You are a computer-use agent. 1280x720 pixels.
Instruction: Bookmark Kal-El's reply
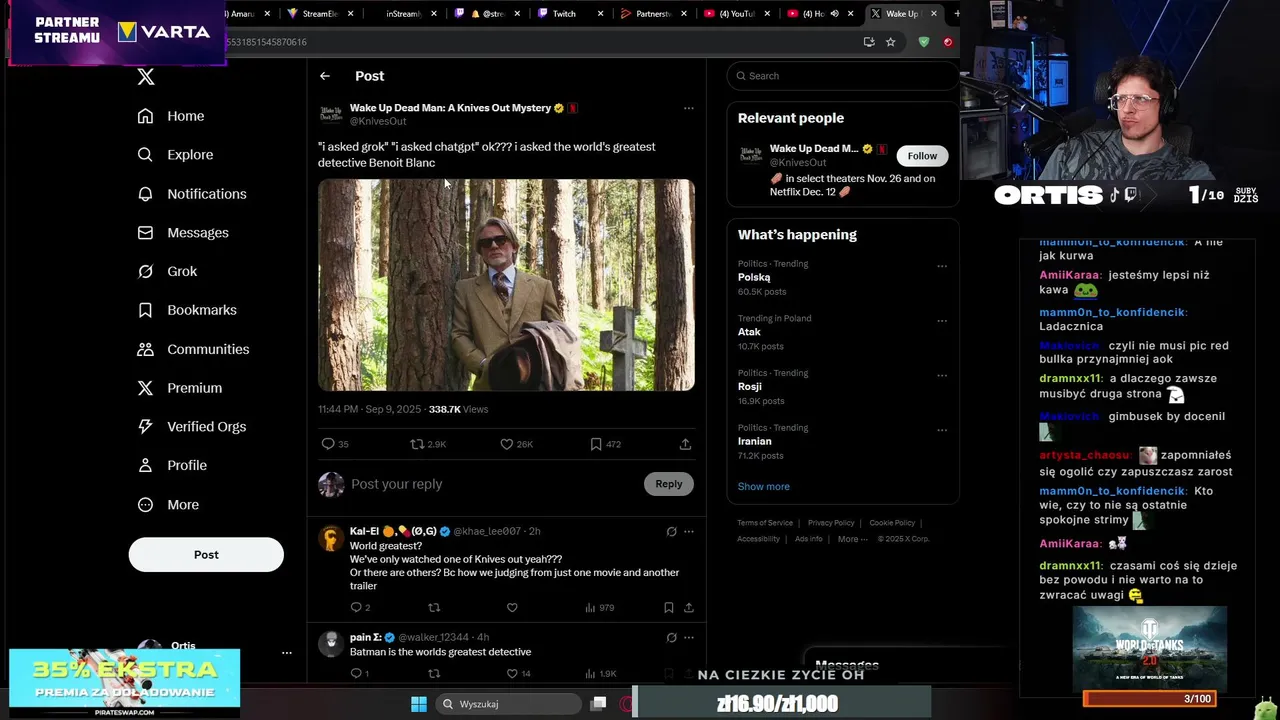tap(668, 608)
